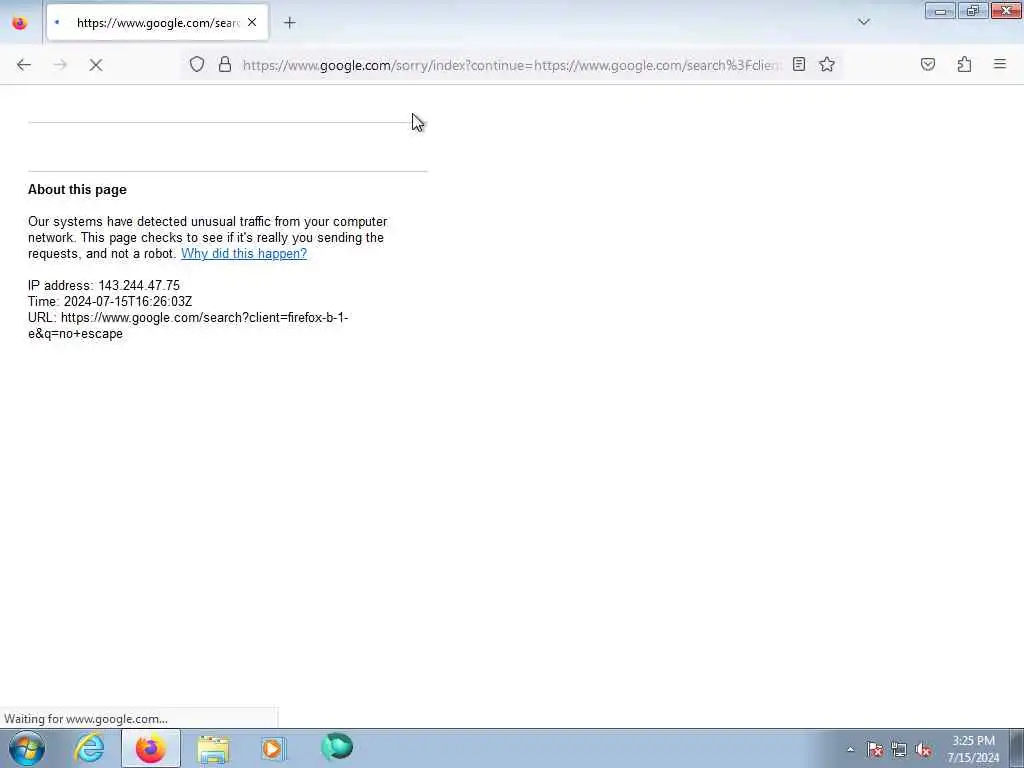1024x768 pixels.
Task: Open the tracking protection shield icon
Action: (197, 64)
